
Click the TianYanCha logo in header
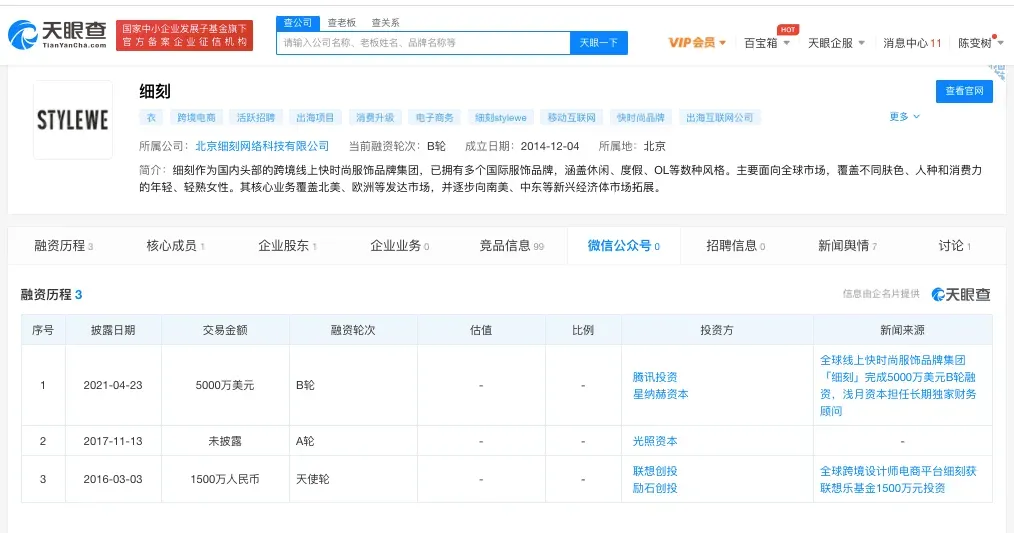57,34
